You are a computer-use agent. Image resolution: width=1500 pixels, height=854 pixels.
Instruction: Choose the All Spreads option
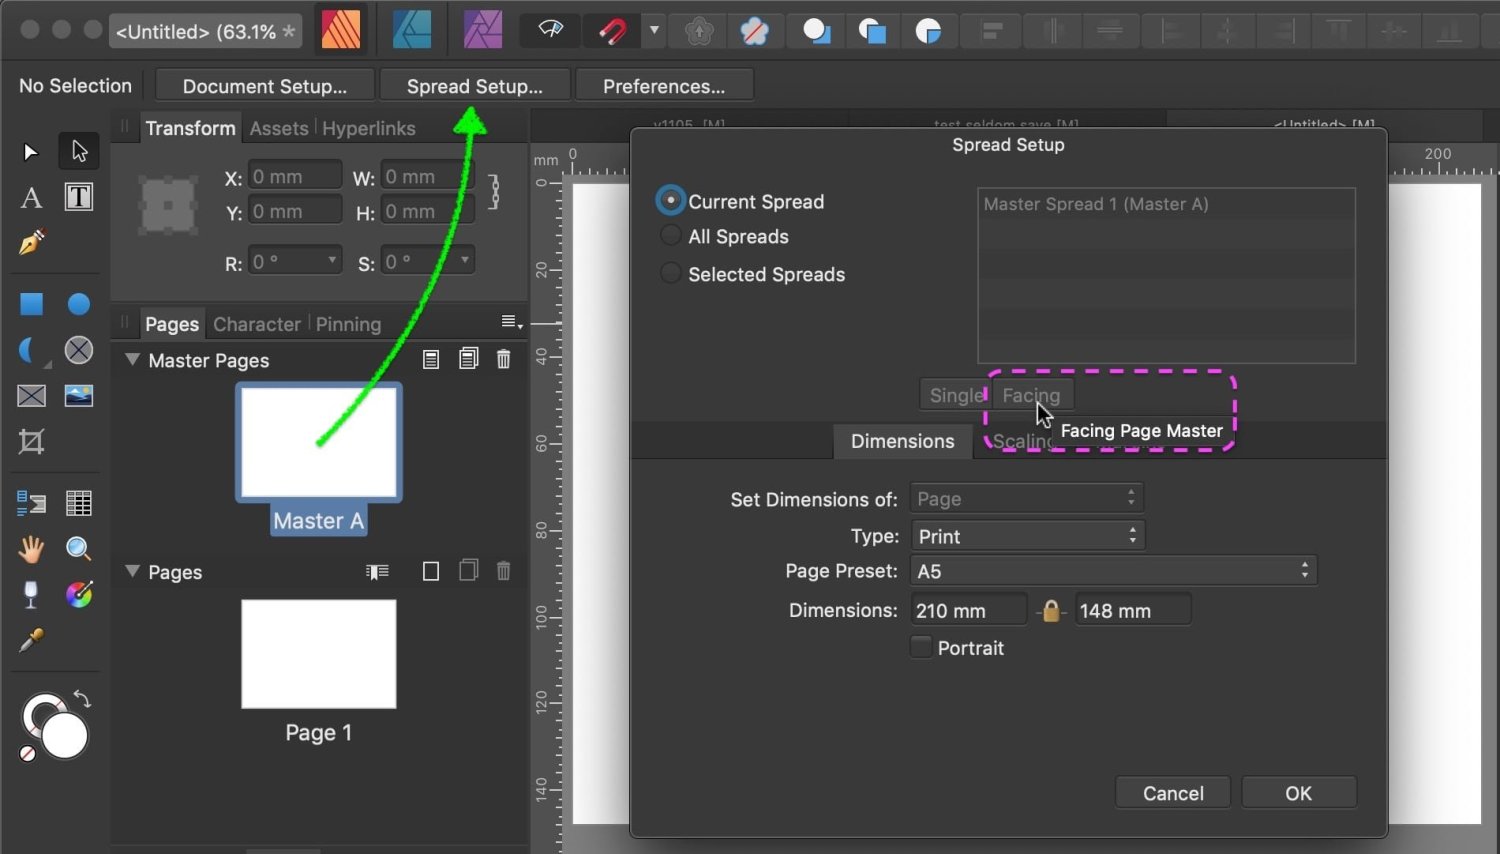click(670, 236)
